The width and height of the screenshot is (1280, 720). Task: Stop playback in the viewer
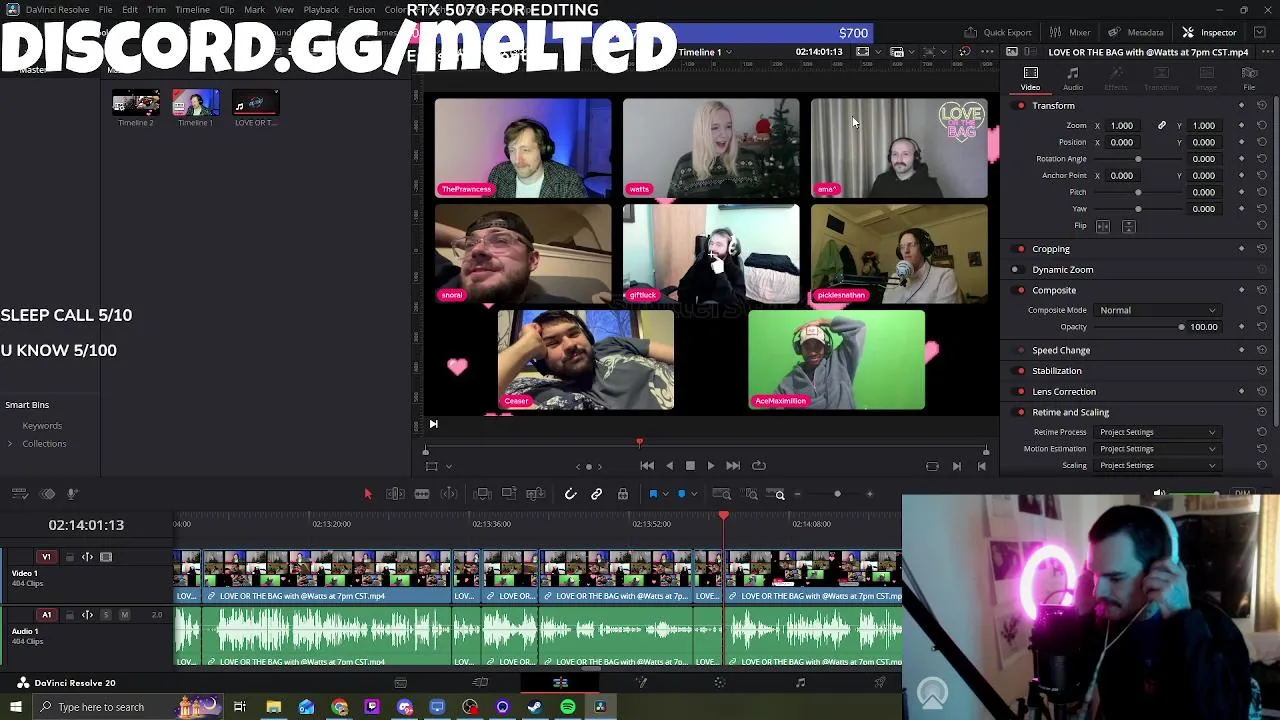(x=690, y=466)
